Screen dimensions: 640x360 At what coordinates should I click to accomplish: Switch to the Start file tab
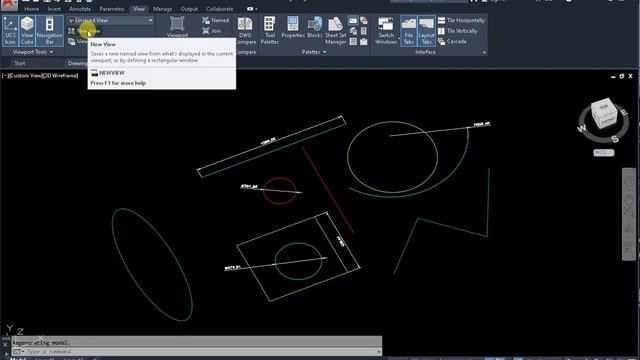[20, 63]
